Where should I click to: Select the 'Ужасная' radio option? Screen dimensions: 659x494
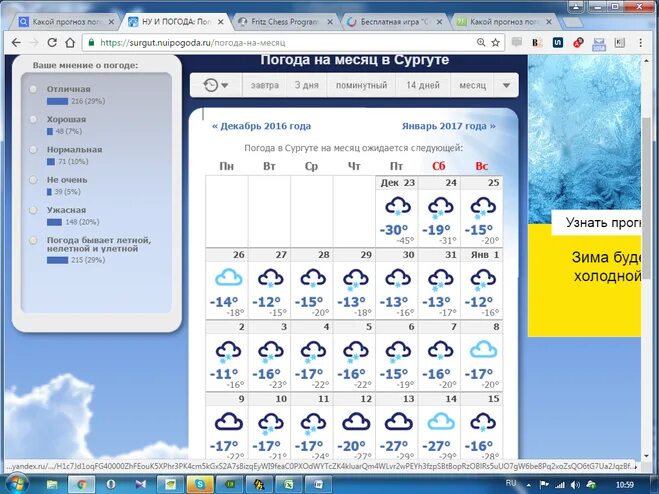pos(33,210)
